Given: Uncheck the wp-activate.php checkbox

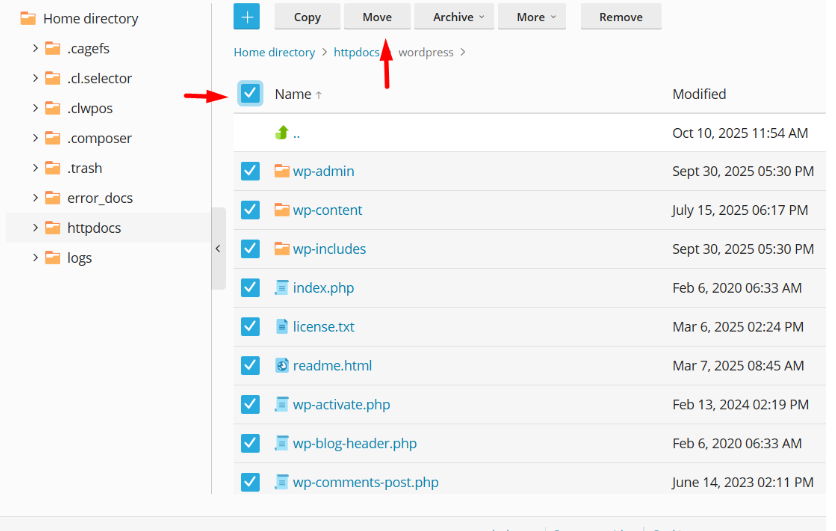Looking at the screenshot, I should (x=250, y=405).
